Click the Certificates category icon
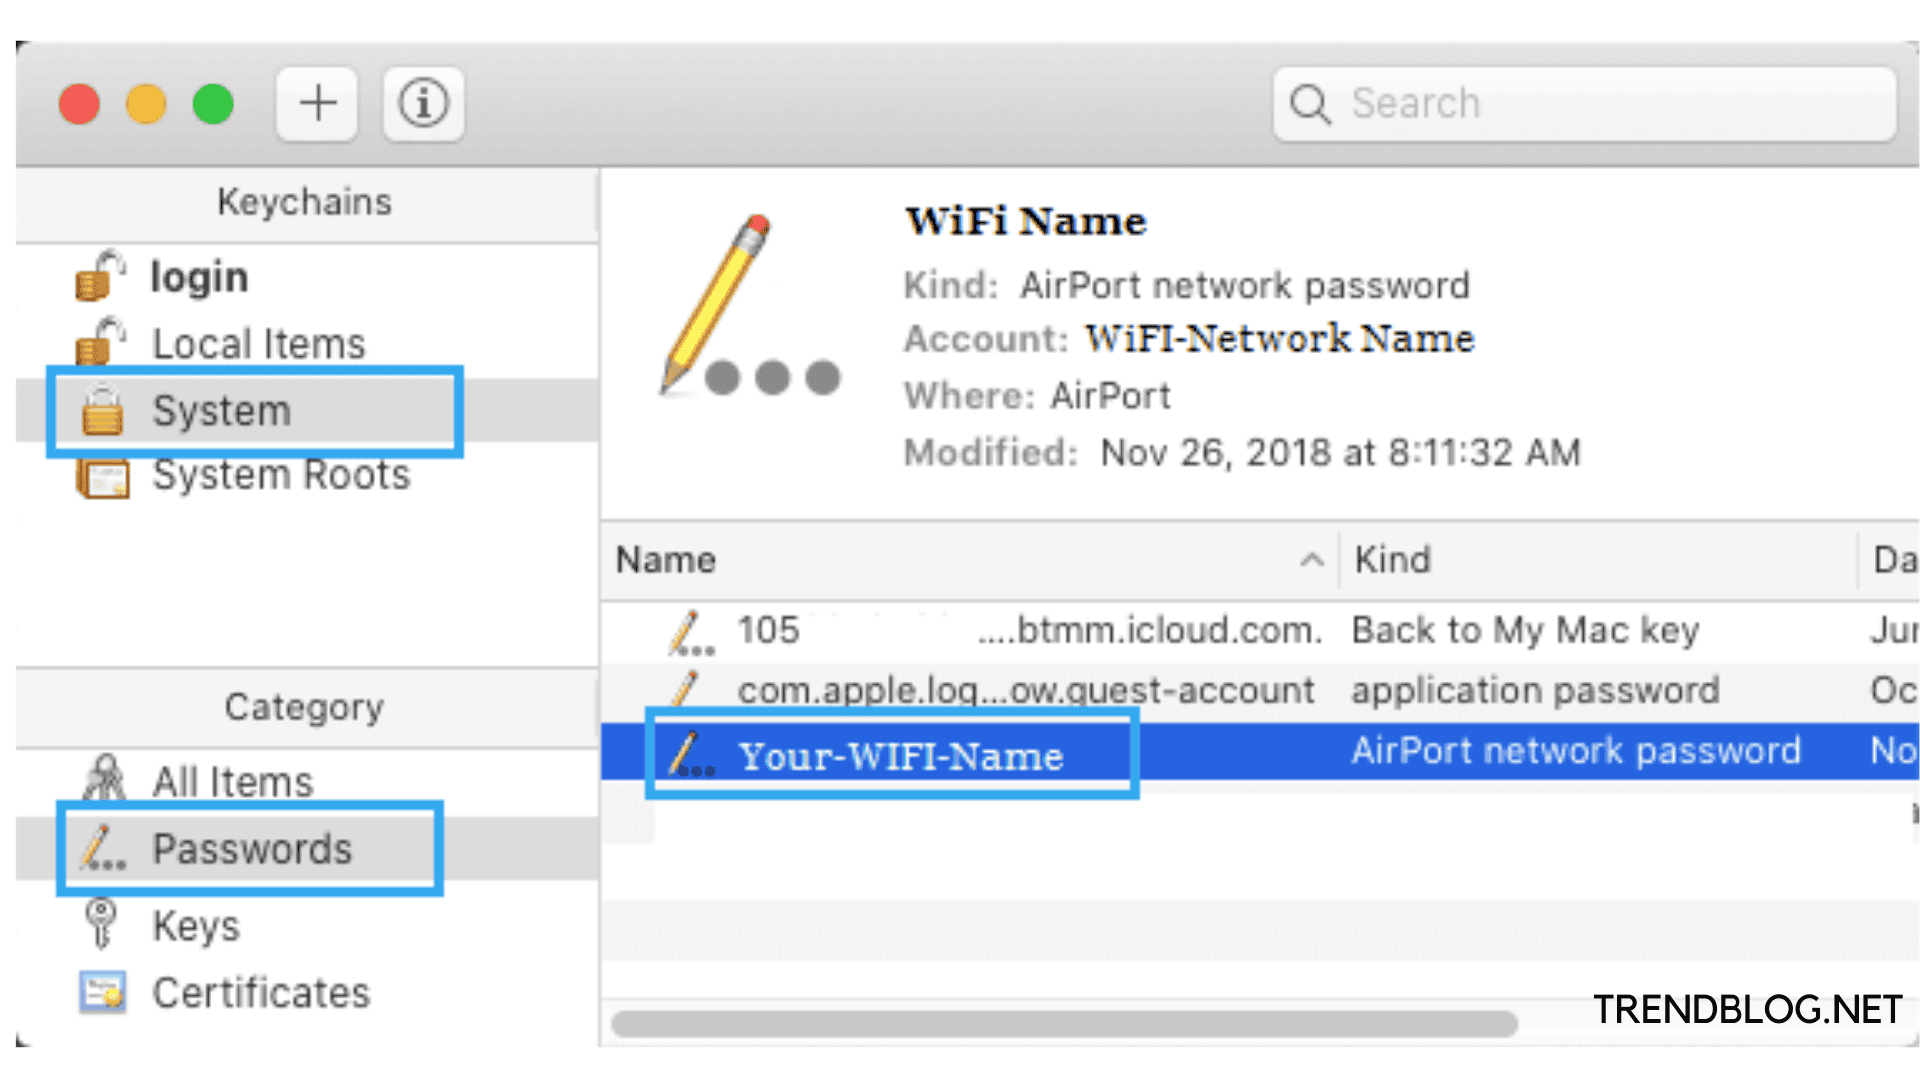Viewport: 1920px width, 1080px height. tap(102, 993)
